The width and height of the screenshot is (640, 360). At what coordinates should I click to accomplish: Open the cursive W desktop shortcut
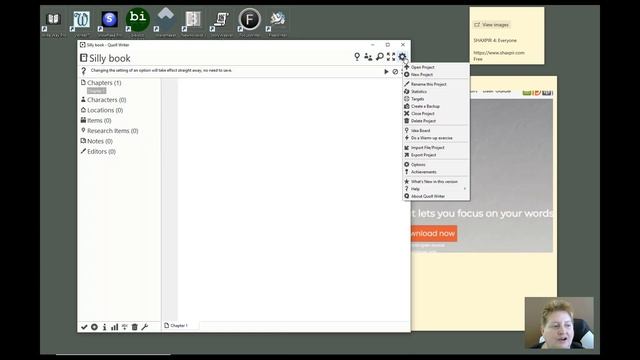(81, 22)
